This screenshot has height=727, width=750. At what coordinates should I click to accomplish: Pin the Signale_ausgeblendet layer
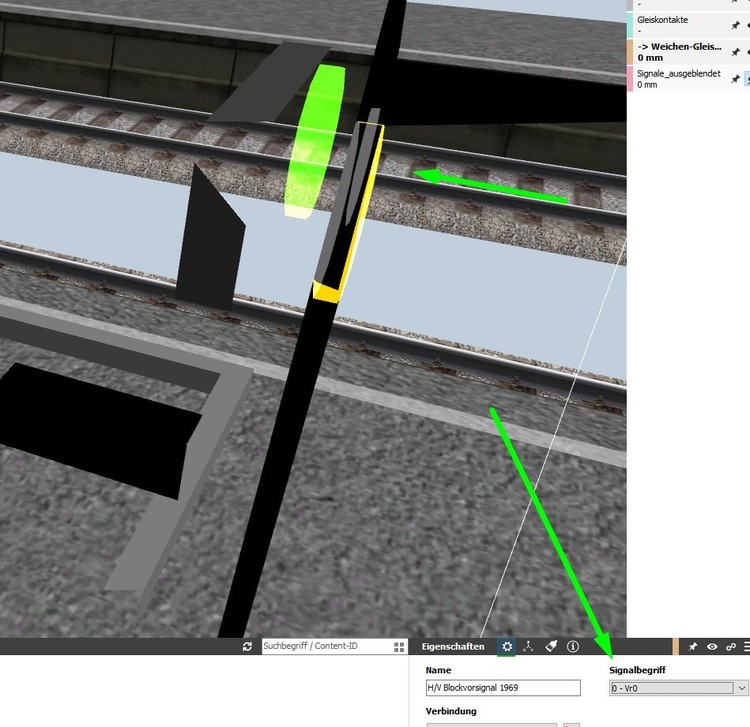[x=736, y=79]
